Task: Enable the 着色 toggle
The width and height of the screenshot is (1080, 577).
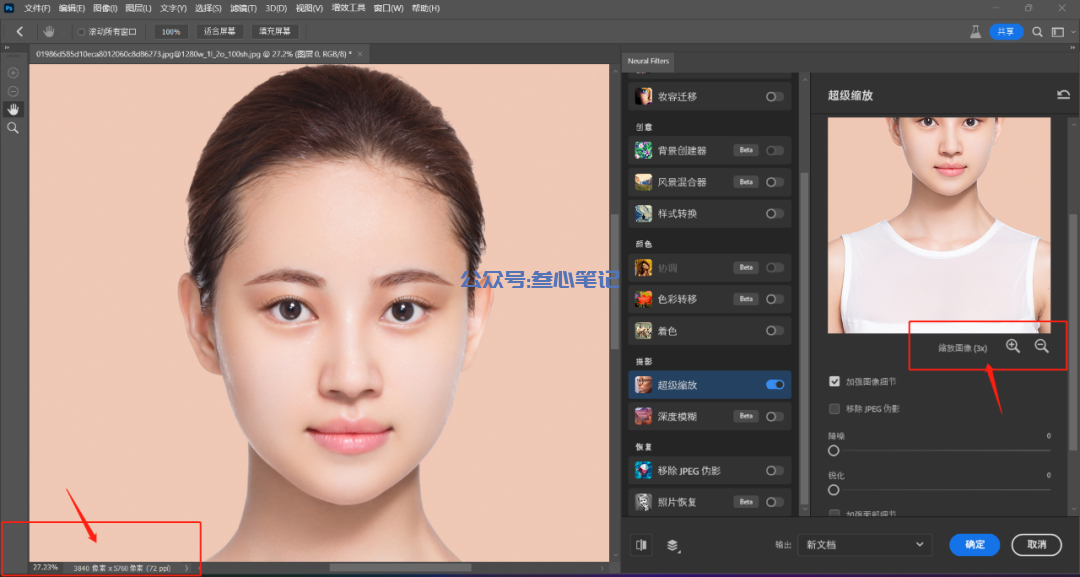Action: [x=775, y=331]
